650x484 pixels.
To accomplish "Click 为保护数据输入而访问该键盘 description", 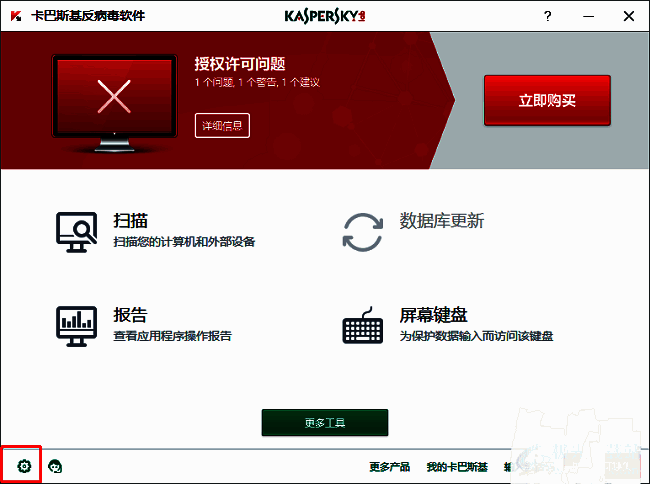I will pos(476,336).
